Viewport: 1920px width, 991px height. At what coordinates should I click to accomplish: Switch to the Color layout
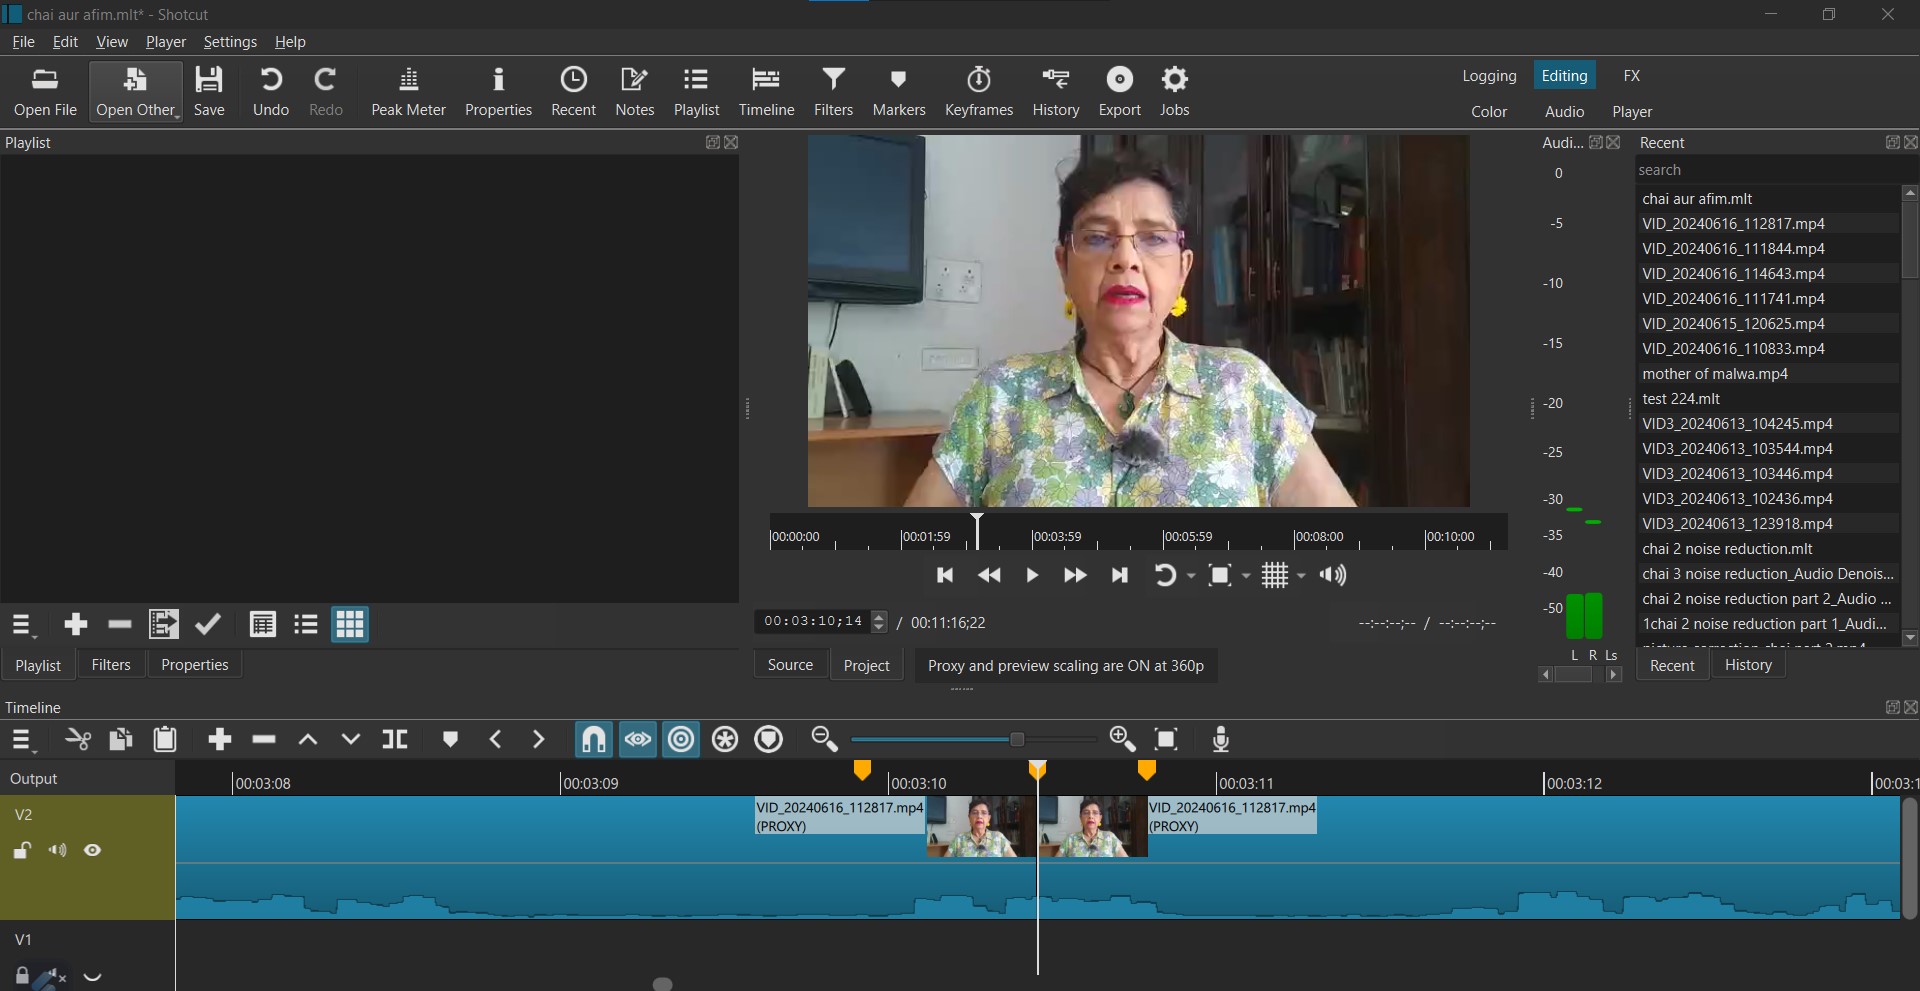coord(1488,112)
